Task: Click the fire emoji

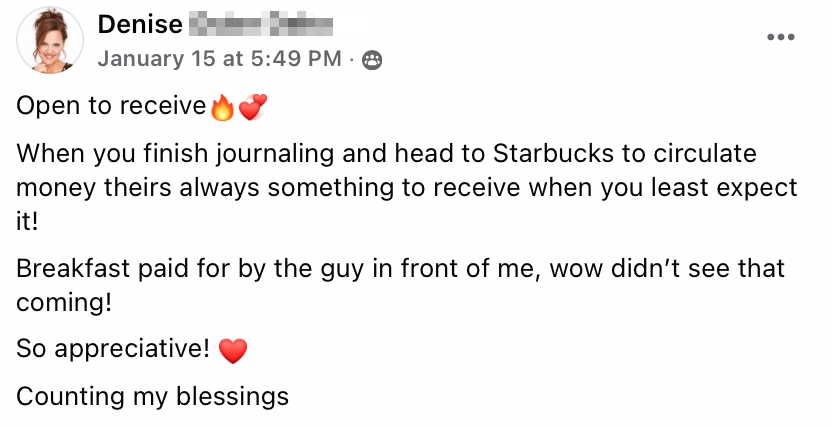Action: (x=222, y=107)
